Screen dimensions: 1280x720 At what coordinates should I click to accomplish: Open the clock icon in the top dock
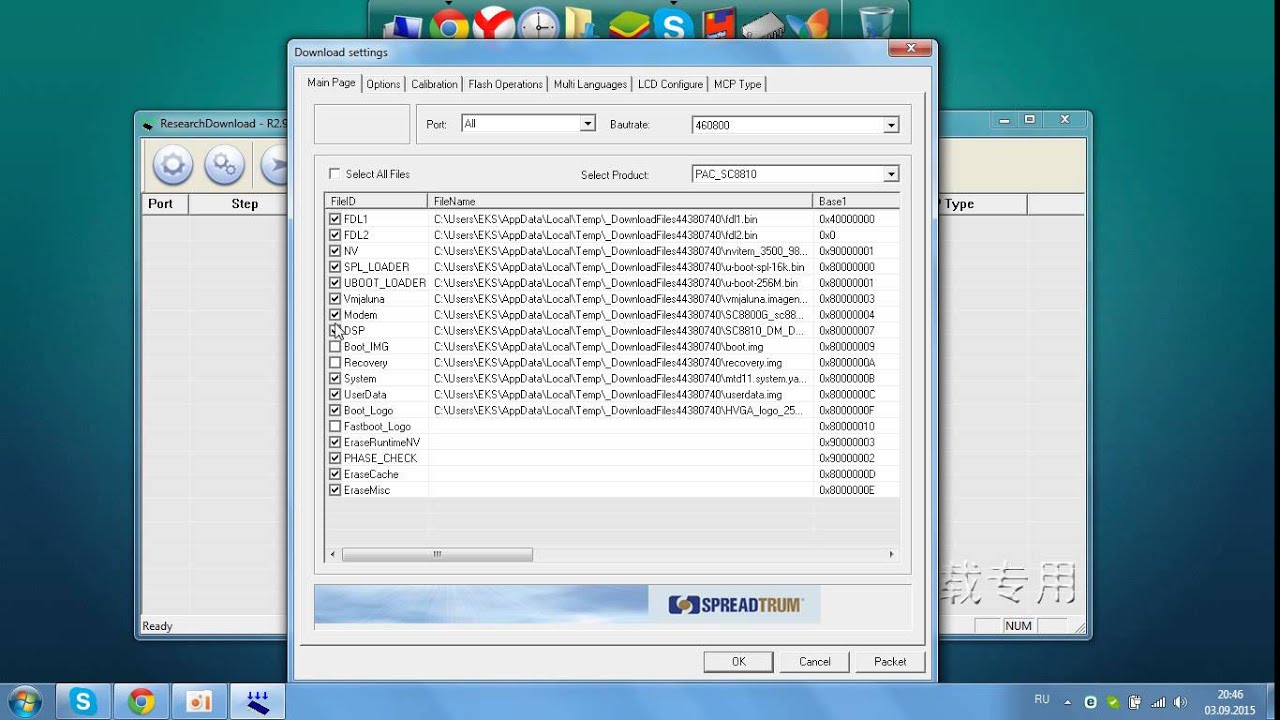[538, 24]
